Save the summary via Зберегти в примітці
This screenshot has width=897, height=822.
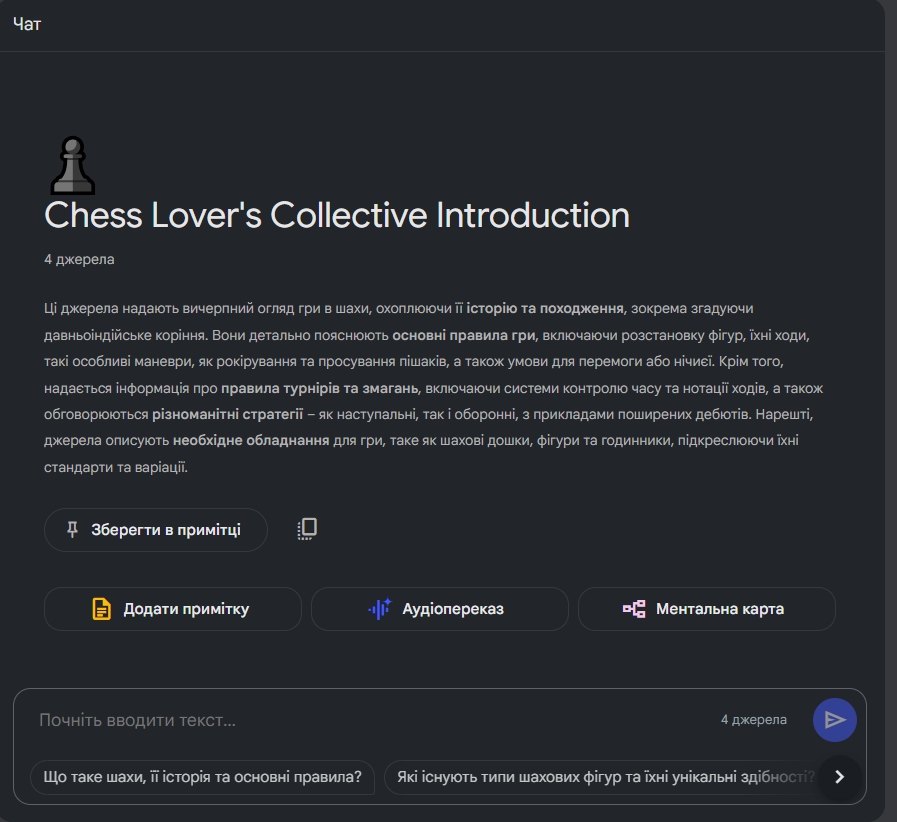pyautogui.click(x=156, y=530)
